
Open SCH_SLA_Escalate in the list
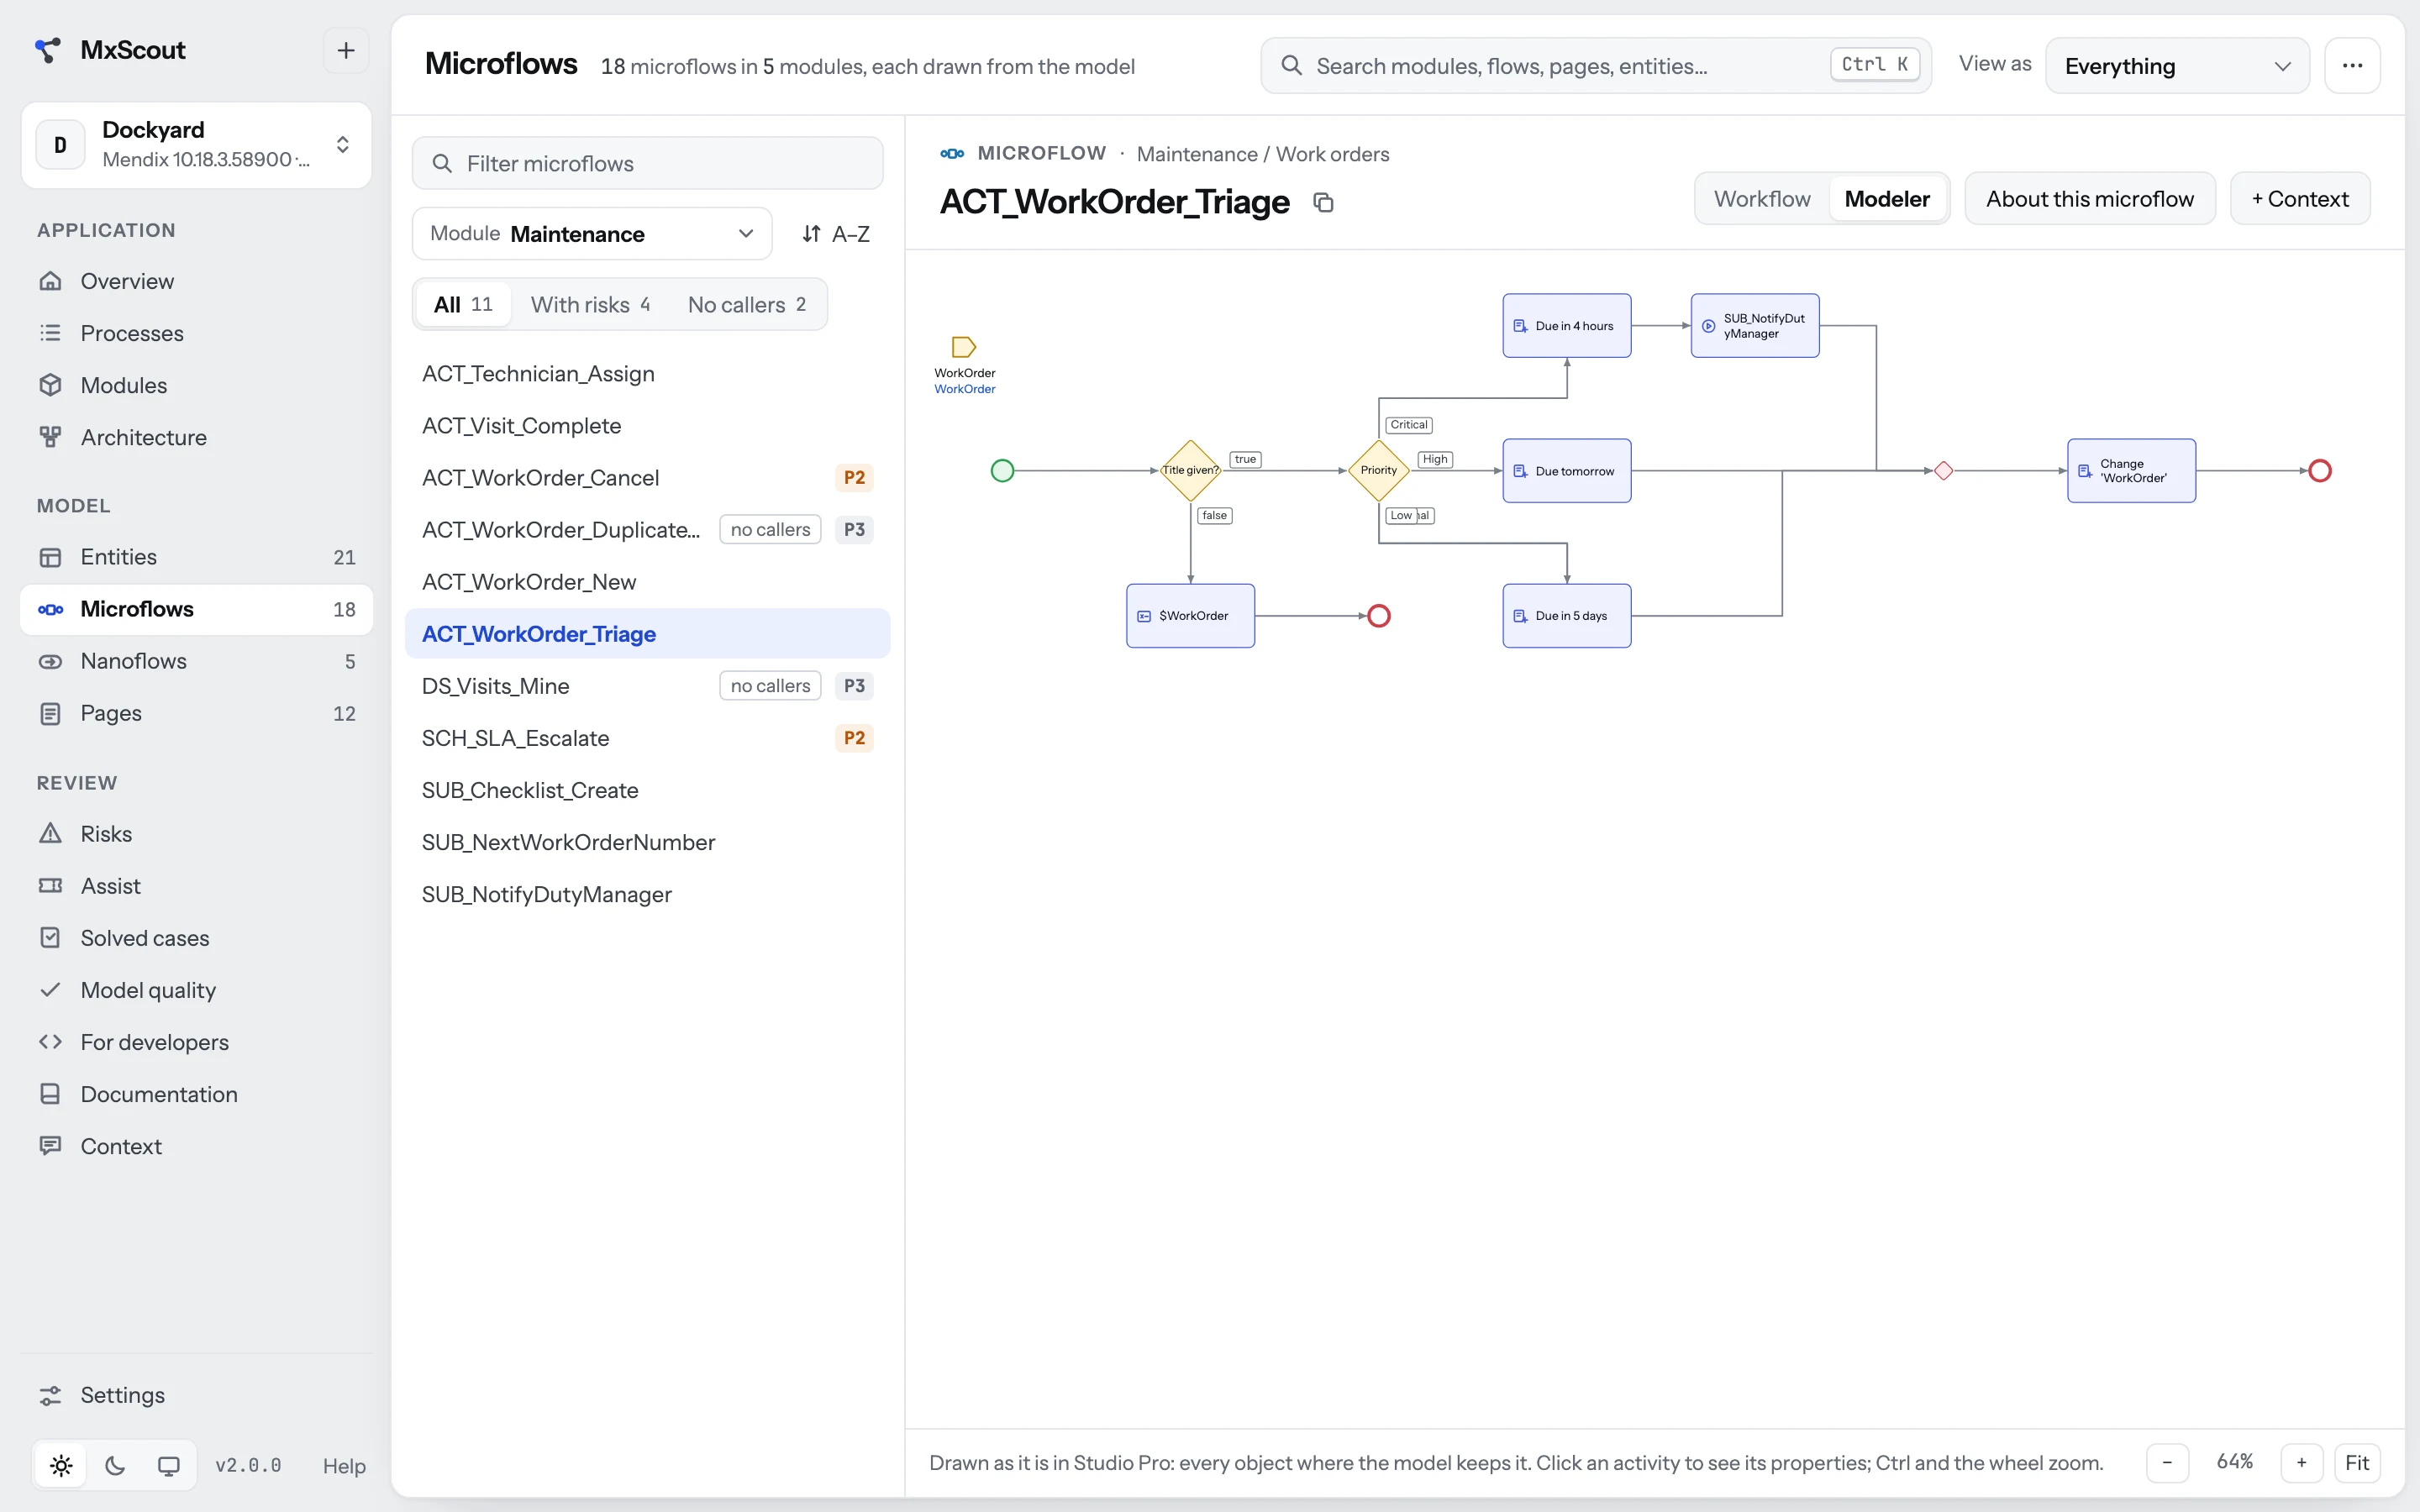point(647,738)
